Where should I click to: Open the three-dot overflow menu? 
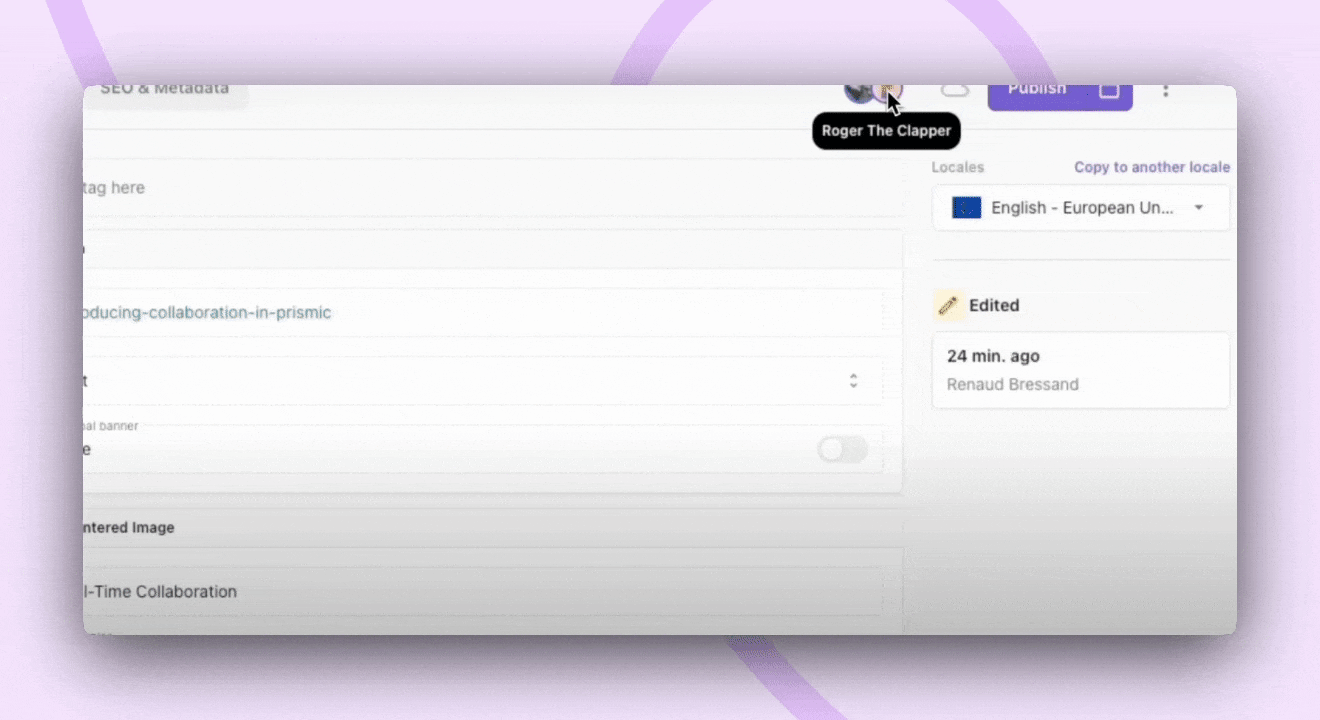coord(1166,90)
